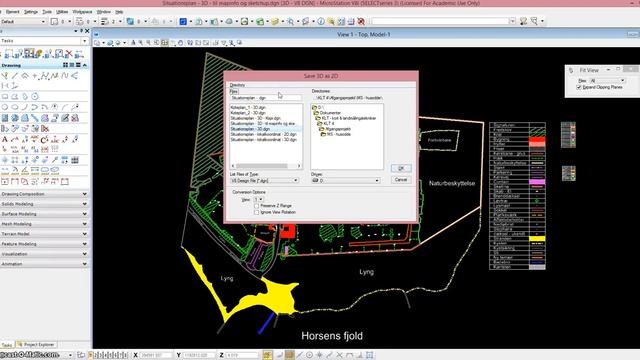Click the file list horizontal scrollbar

(266, 166)
